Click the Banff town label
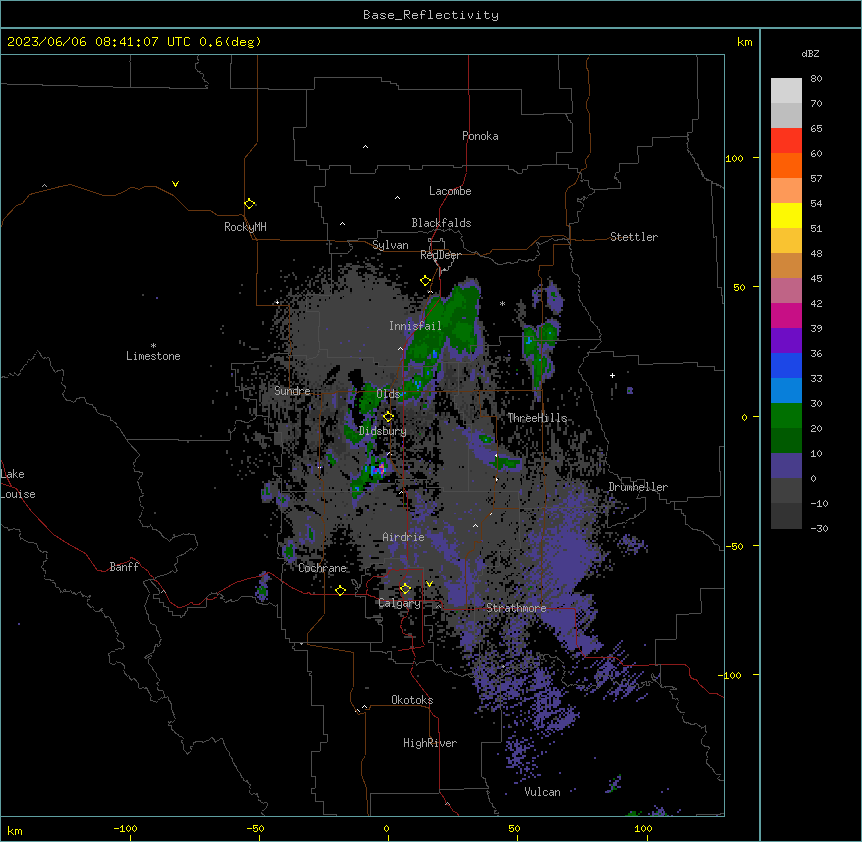This screenshot has width=862, height=842. (124, 567)
